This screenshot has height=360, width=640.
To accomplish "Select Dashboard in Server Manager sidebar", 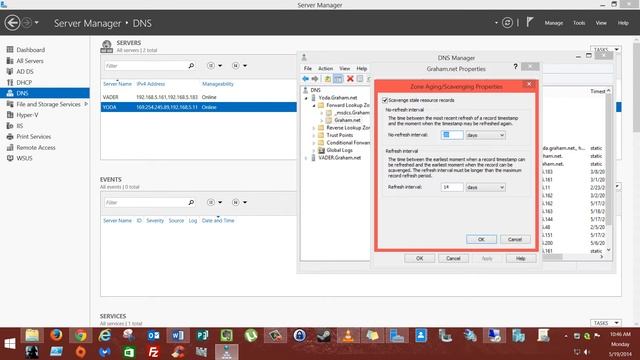I will click(x=31, y=50).
